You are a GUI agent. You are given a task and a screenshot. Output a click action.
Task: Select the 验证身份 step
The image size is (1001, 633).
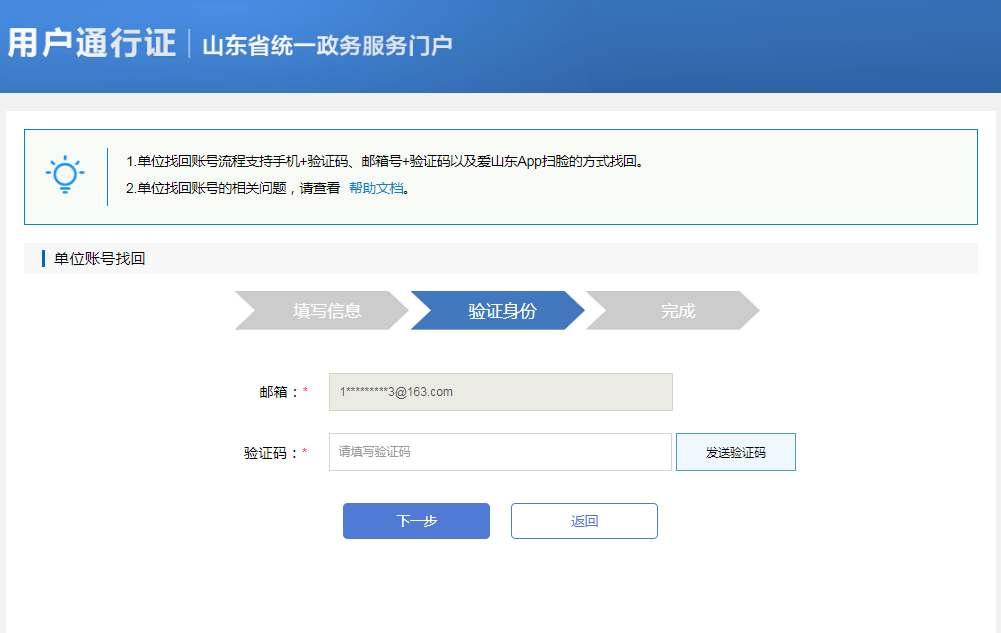tap(501, 311)
